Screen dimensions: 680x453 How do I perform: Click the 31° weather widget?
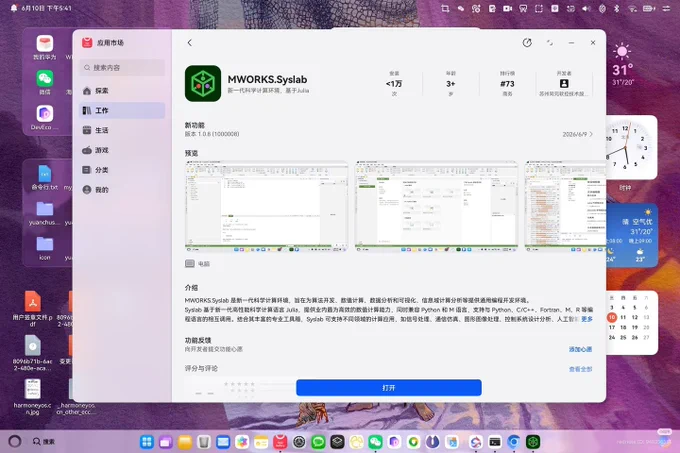[623, 64]
